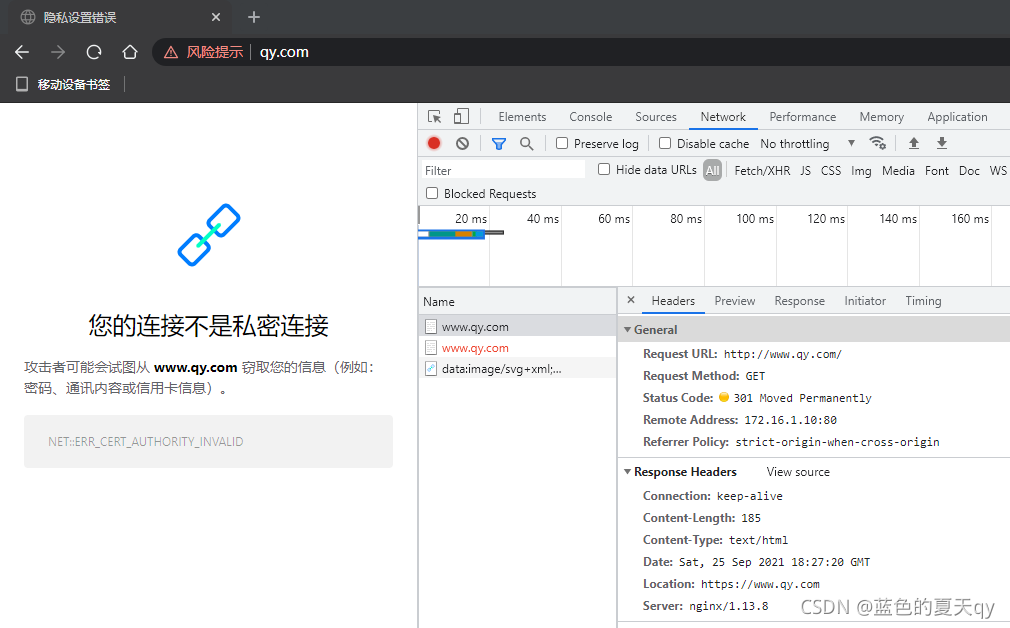The width and height of the screenshot is (1010, 628).
Task: Filter requests by Img
Action: click(861, 171)
